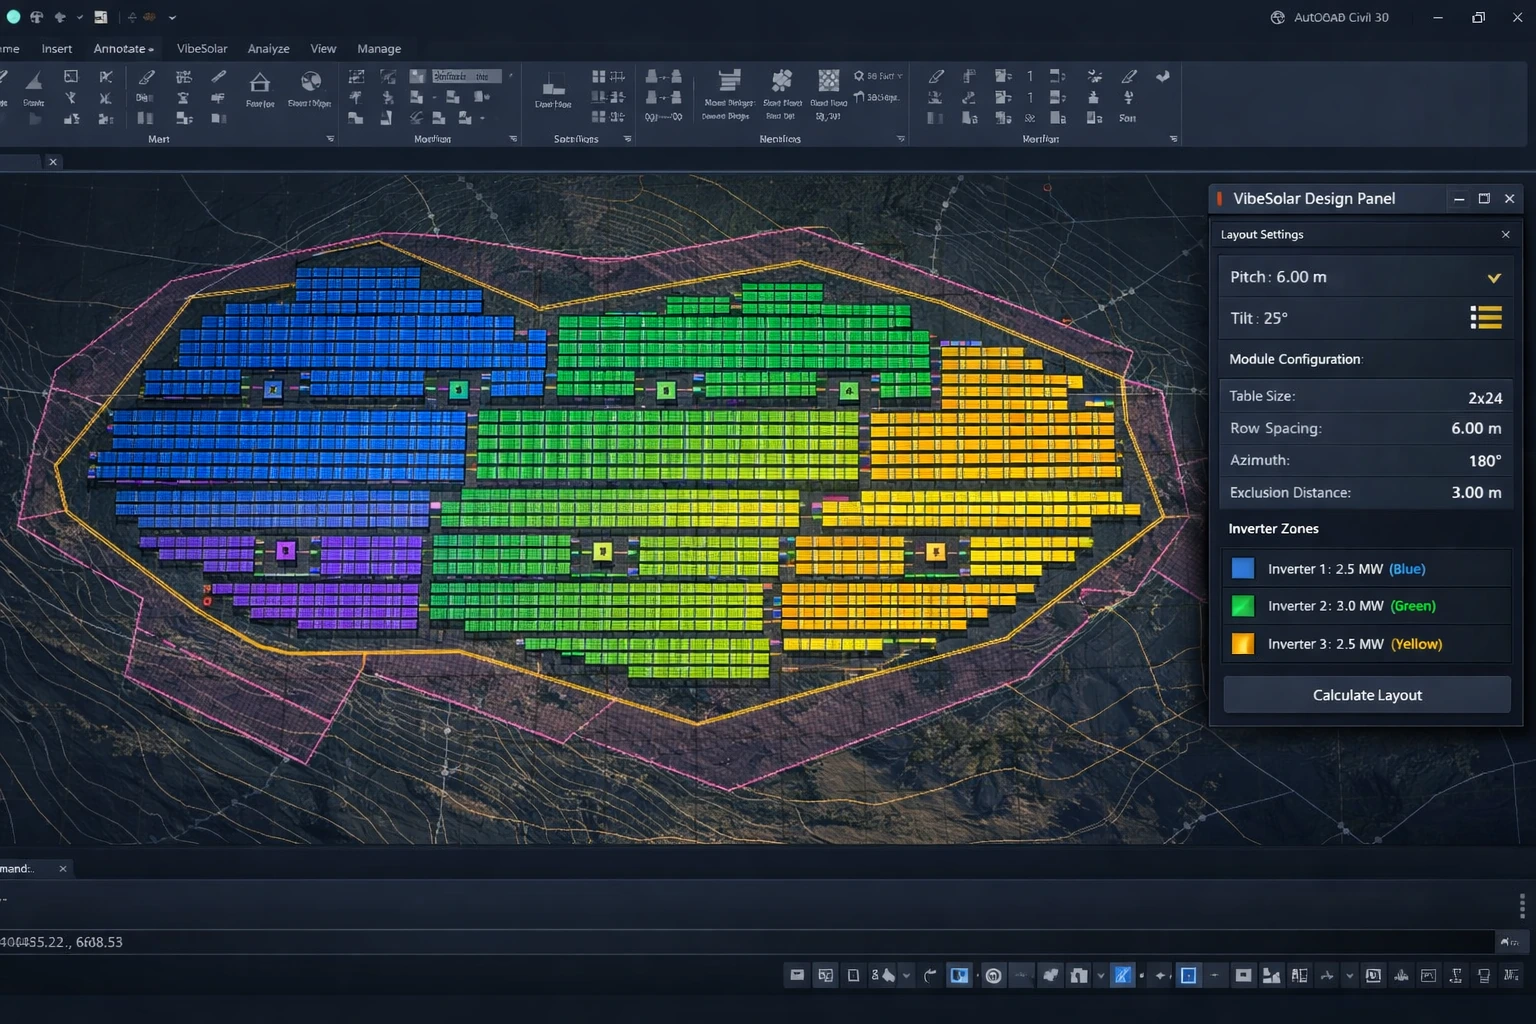Click the large stacked layers ribbon icon
The image size is (1536, 1024).
(730, 80)
